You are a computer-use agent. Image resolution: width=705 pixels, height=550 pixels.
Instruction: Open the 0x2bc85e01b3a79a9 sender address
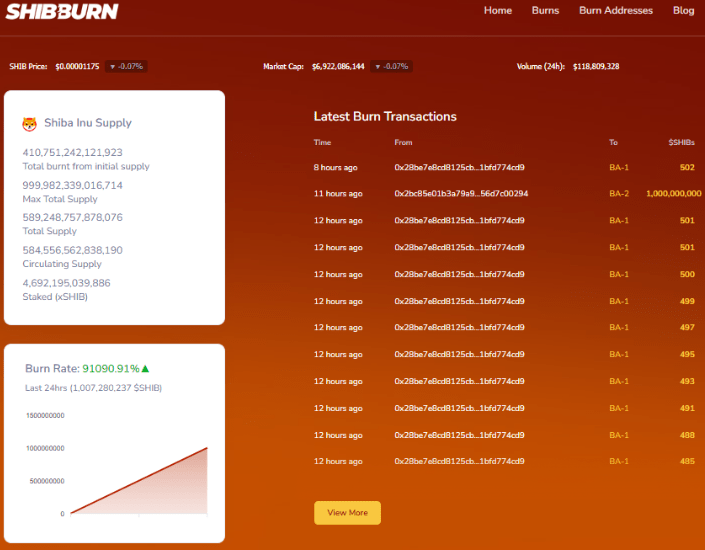461,194
